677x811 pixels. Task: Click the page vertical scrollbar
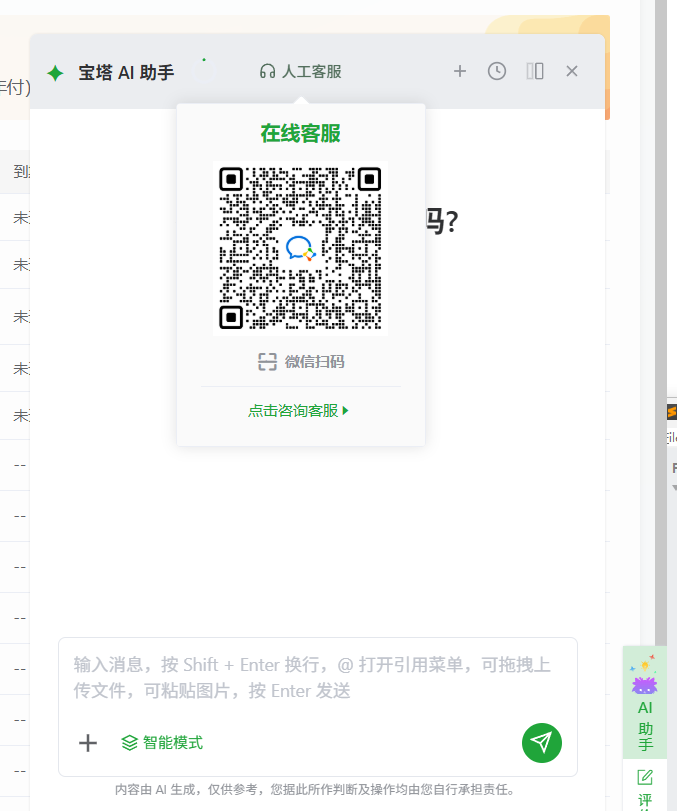pyautogui.click(x=660, y=323)
